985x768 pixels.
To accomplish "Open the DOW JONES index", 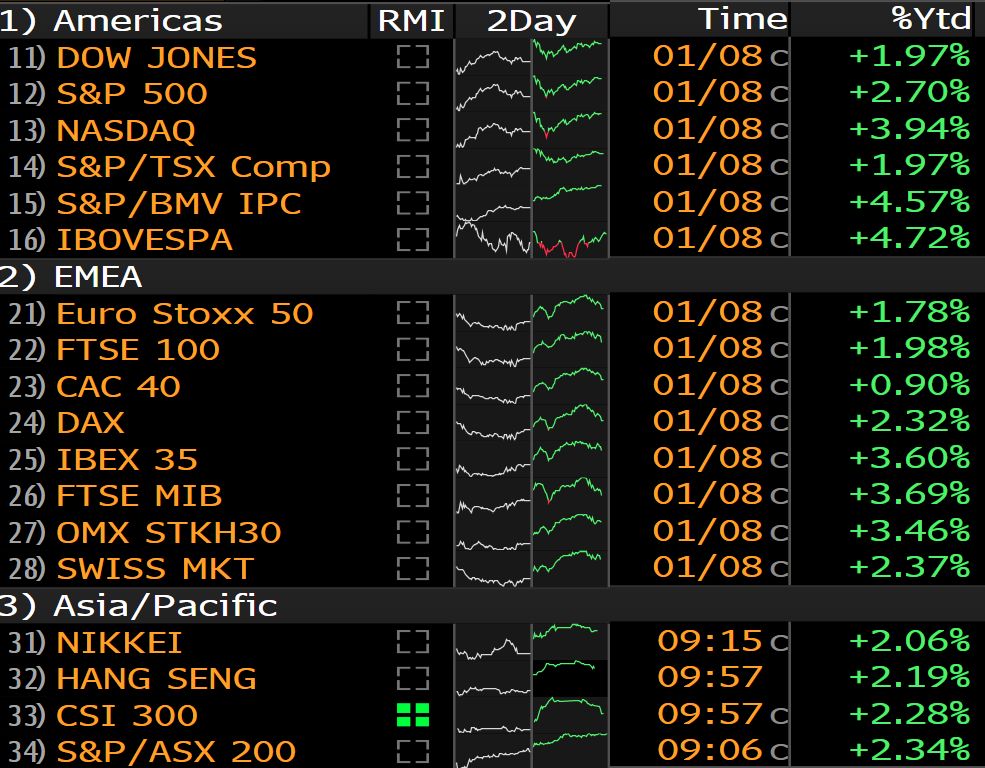I will pos(156,58).
